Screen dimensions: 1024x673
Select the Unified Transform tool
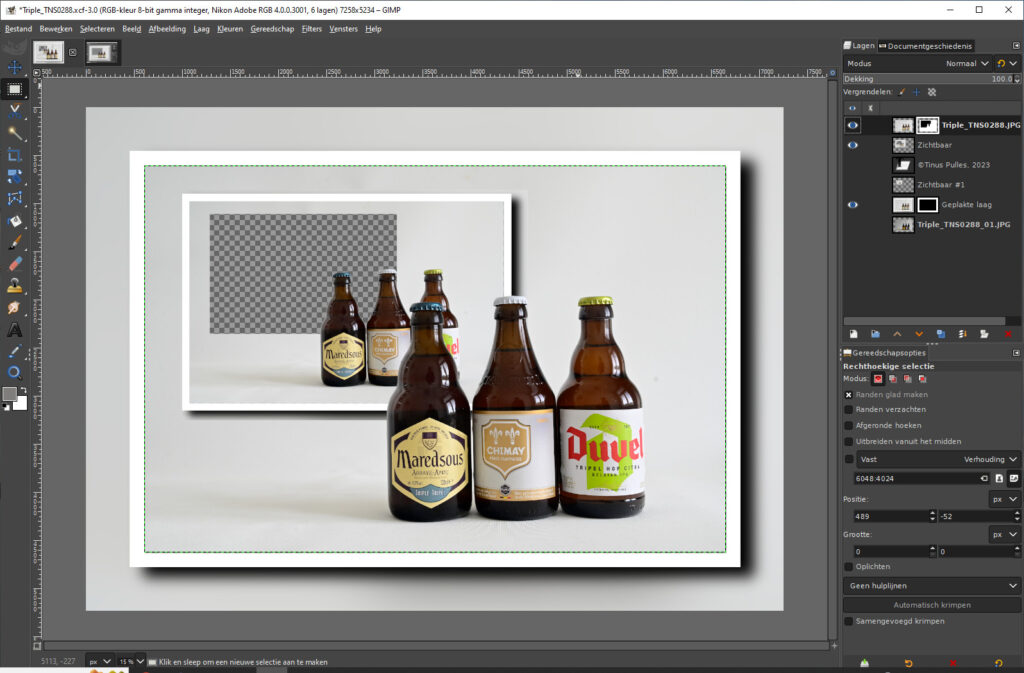pyautogui.click(x=14, y=176)
